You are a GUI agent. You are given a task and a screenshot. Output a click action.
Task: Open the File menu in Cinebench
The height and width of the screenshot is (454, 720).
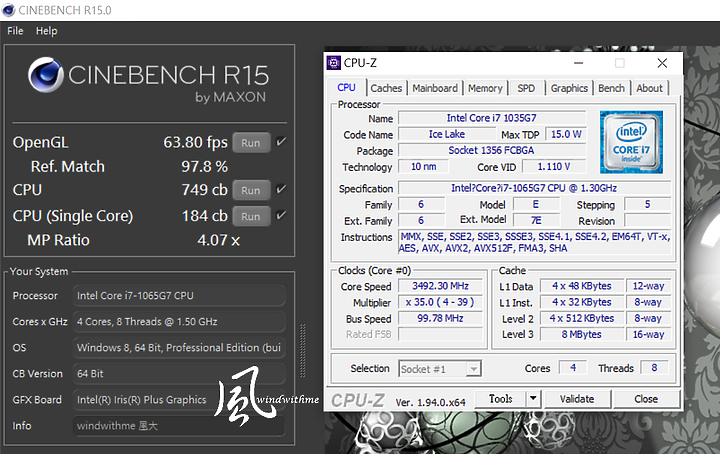[15, 31]
